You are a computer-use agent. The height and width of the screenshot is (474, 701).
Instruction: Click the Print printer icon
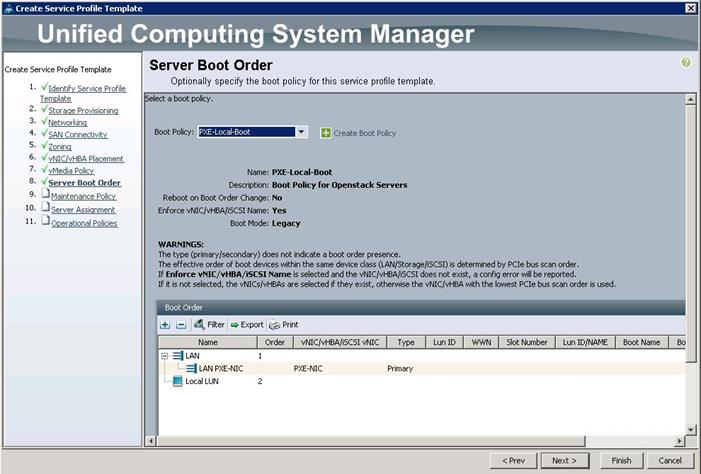pyautogui.click(x=274, y=325)
